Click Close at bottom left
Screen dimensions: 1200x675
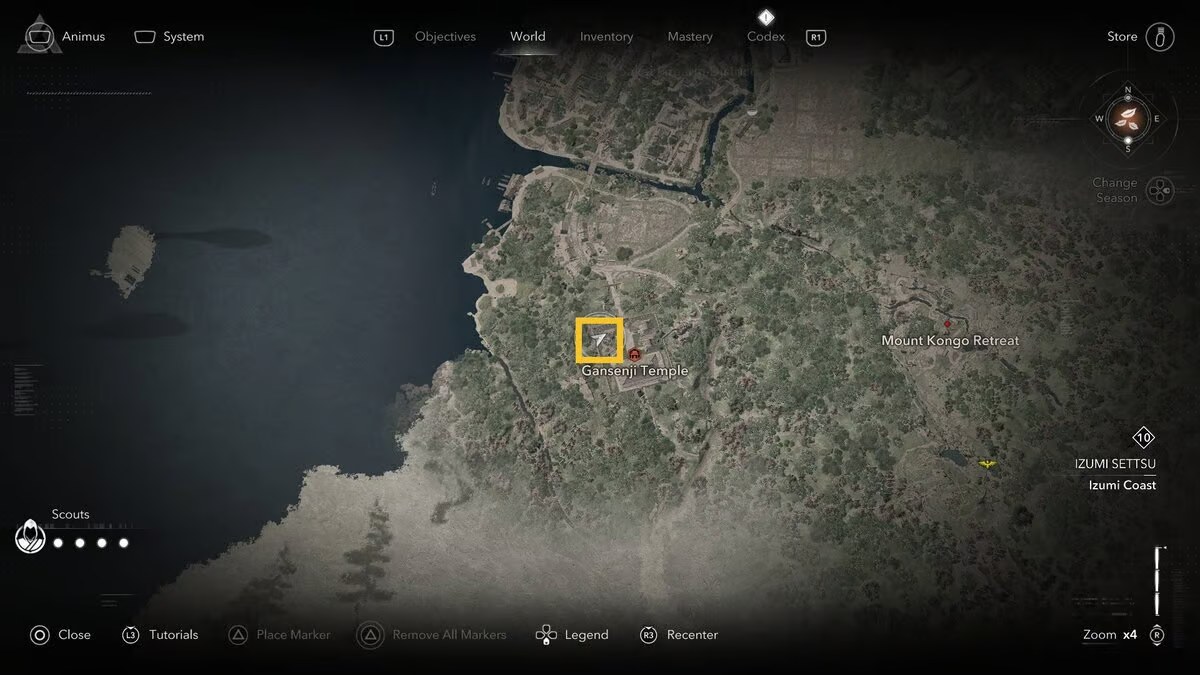pyautogui.click(x=74, y=635)
